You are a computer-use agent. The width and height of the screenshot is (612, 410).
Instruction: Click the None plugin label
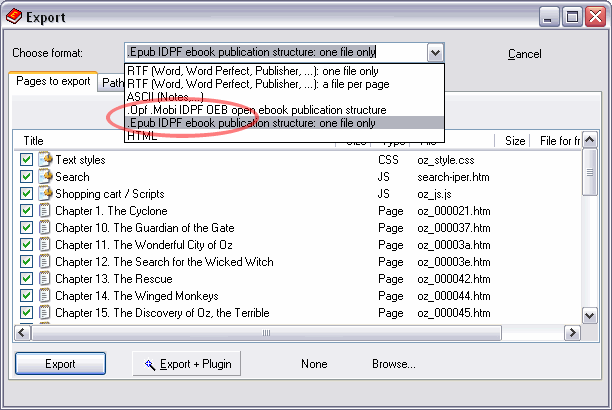pyautogui.click(x=314, y=364)
